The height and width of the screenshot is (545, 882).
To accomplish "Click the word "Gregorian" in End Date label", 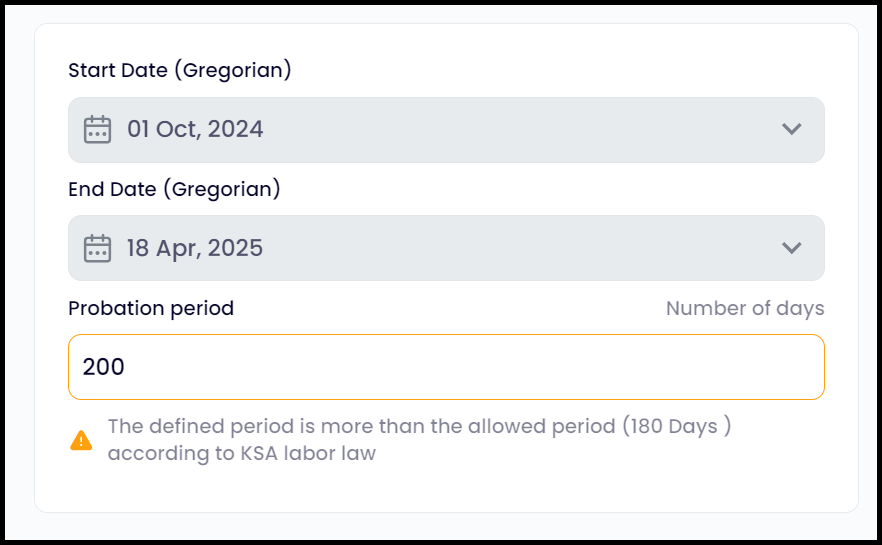I will tap(227, 189).
